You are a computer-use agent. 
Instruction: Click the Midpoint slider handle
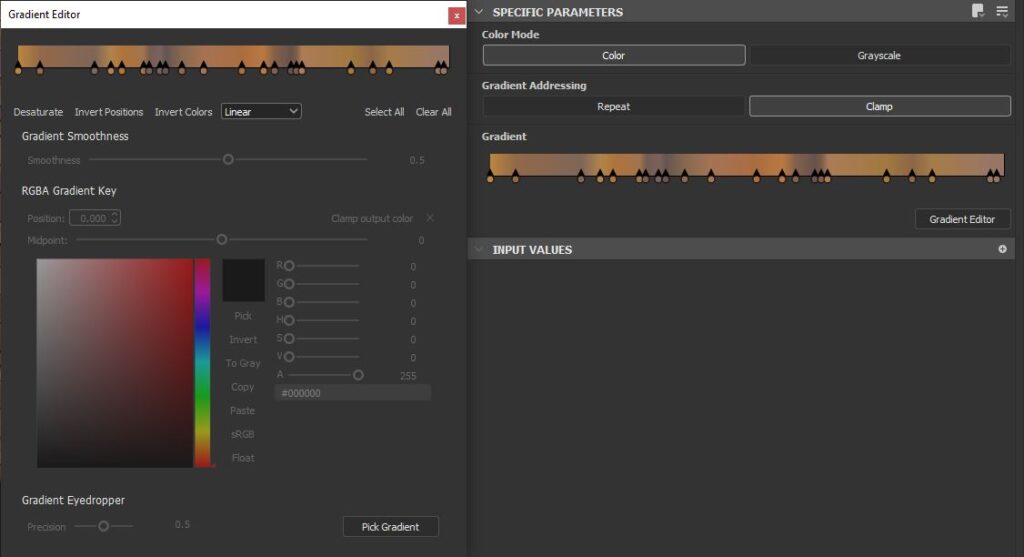point(222,240)
